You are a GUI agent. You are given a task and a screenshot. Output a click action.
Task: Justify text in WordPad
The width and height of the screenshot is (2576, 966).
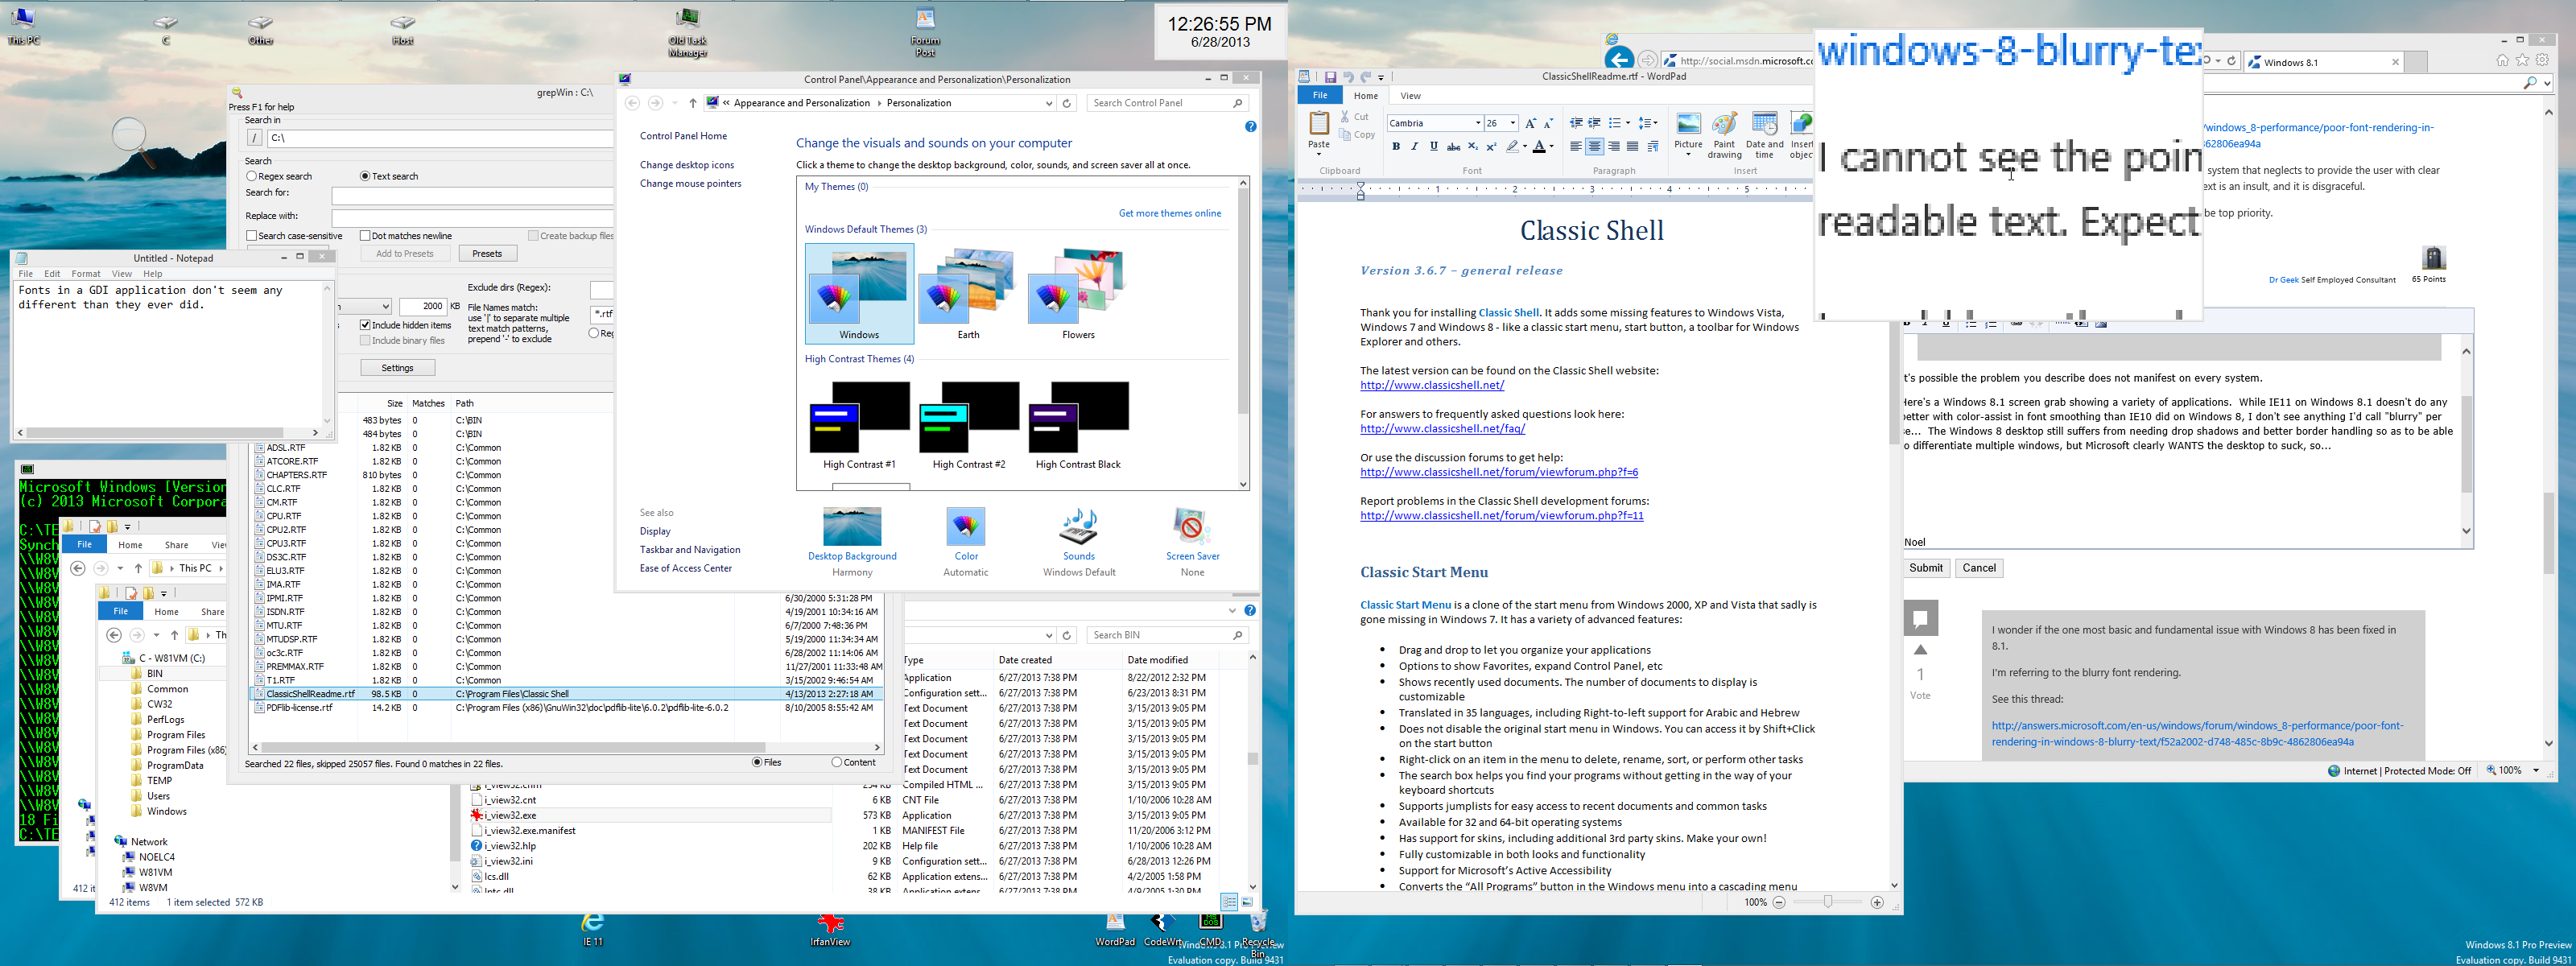1632,147
